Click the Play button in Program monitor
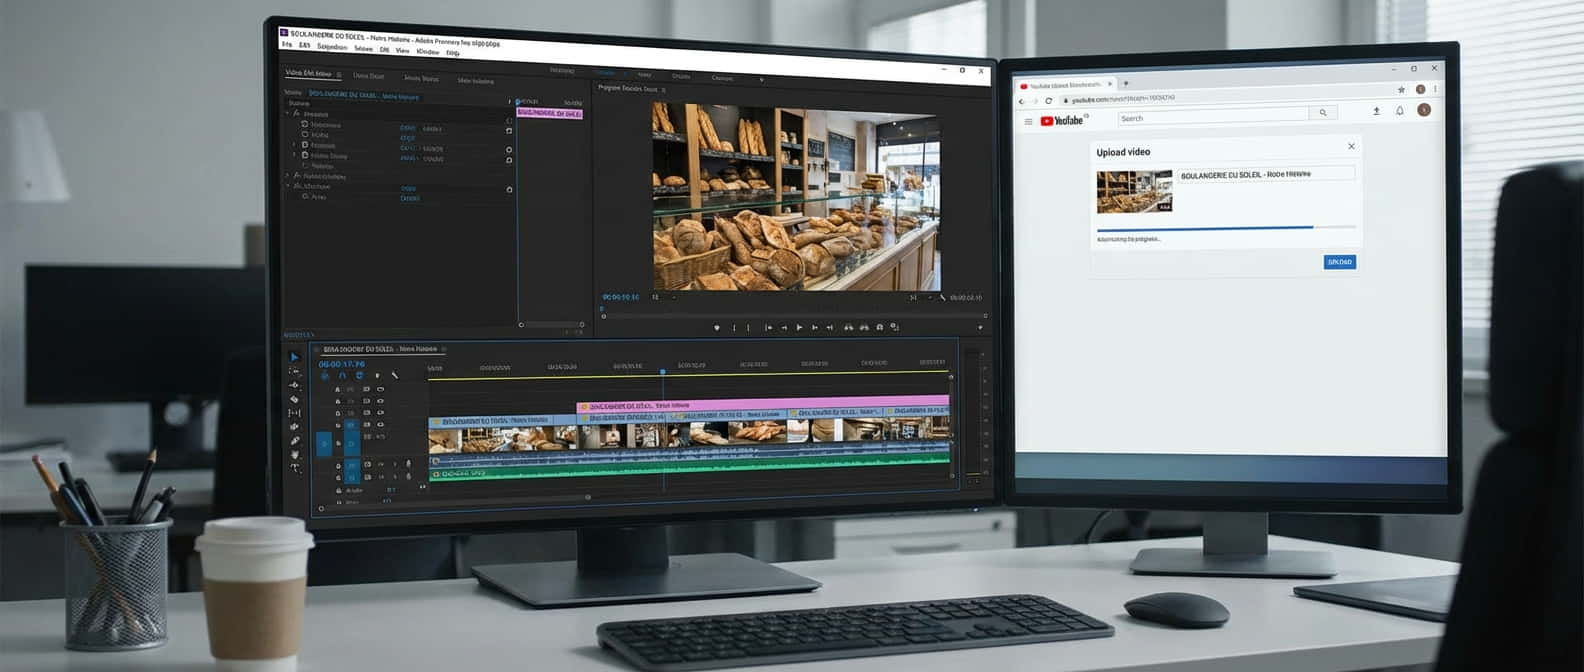Image resolution: width=1584 pixels, height=672 pixels. click(x=799, y=327)
